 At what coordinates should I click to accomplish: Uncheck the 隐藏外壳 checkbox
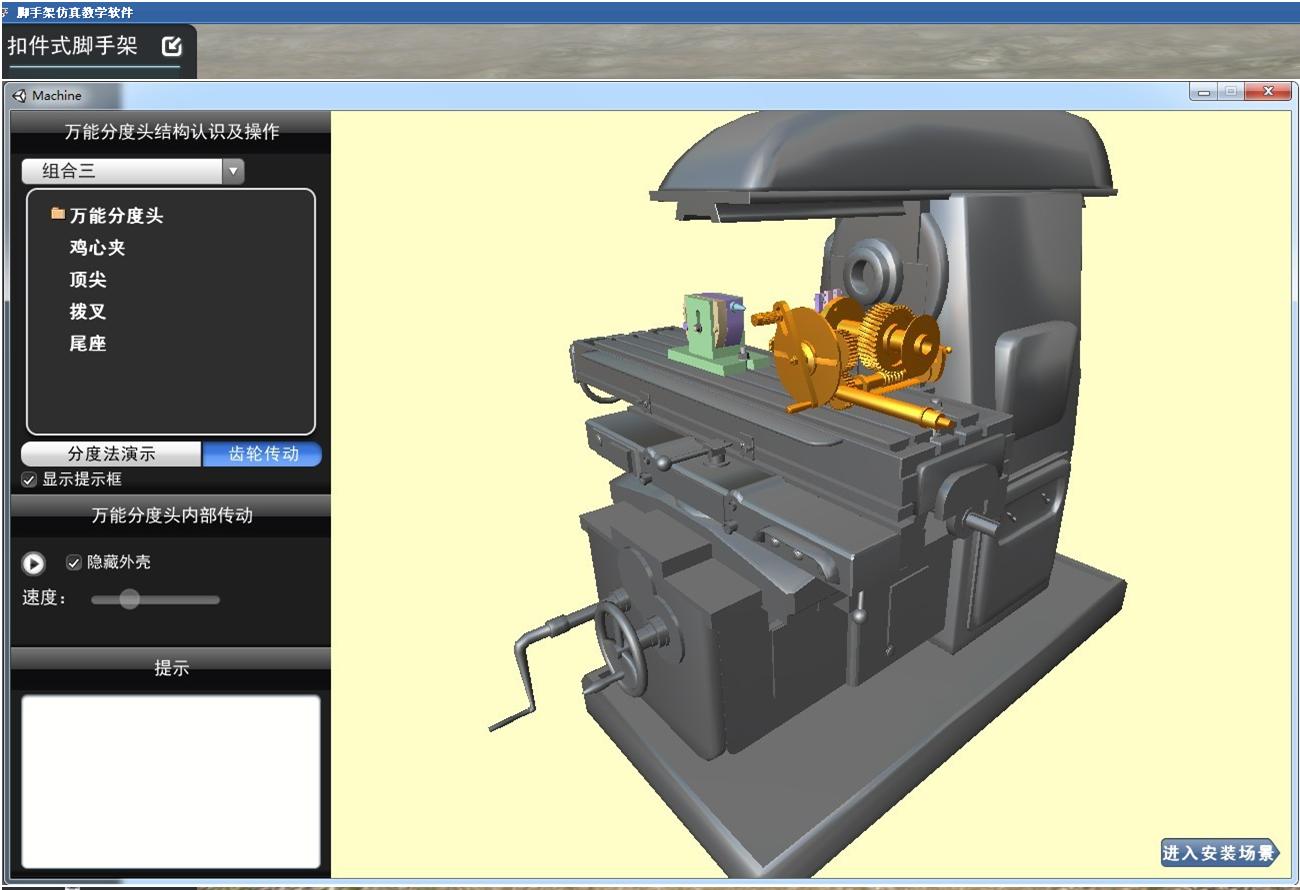coord(73,563)
